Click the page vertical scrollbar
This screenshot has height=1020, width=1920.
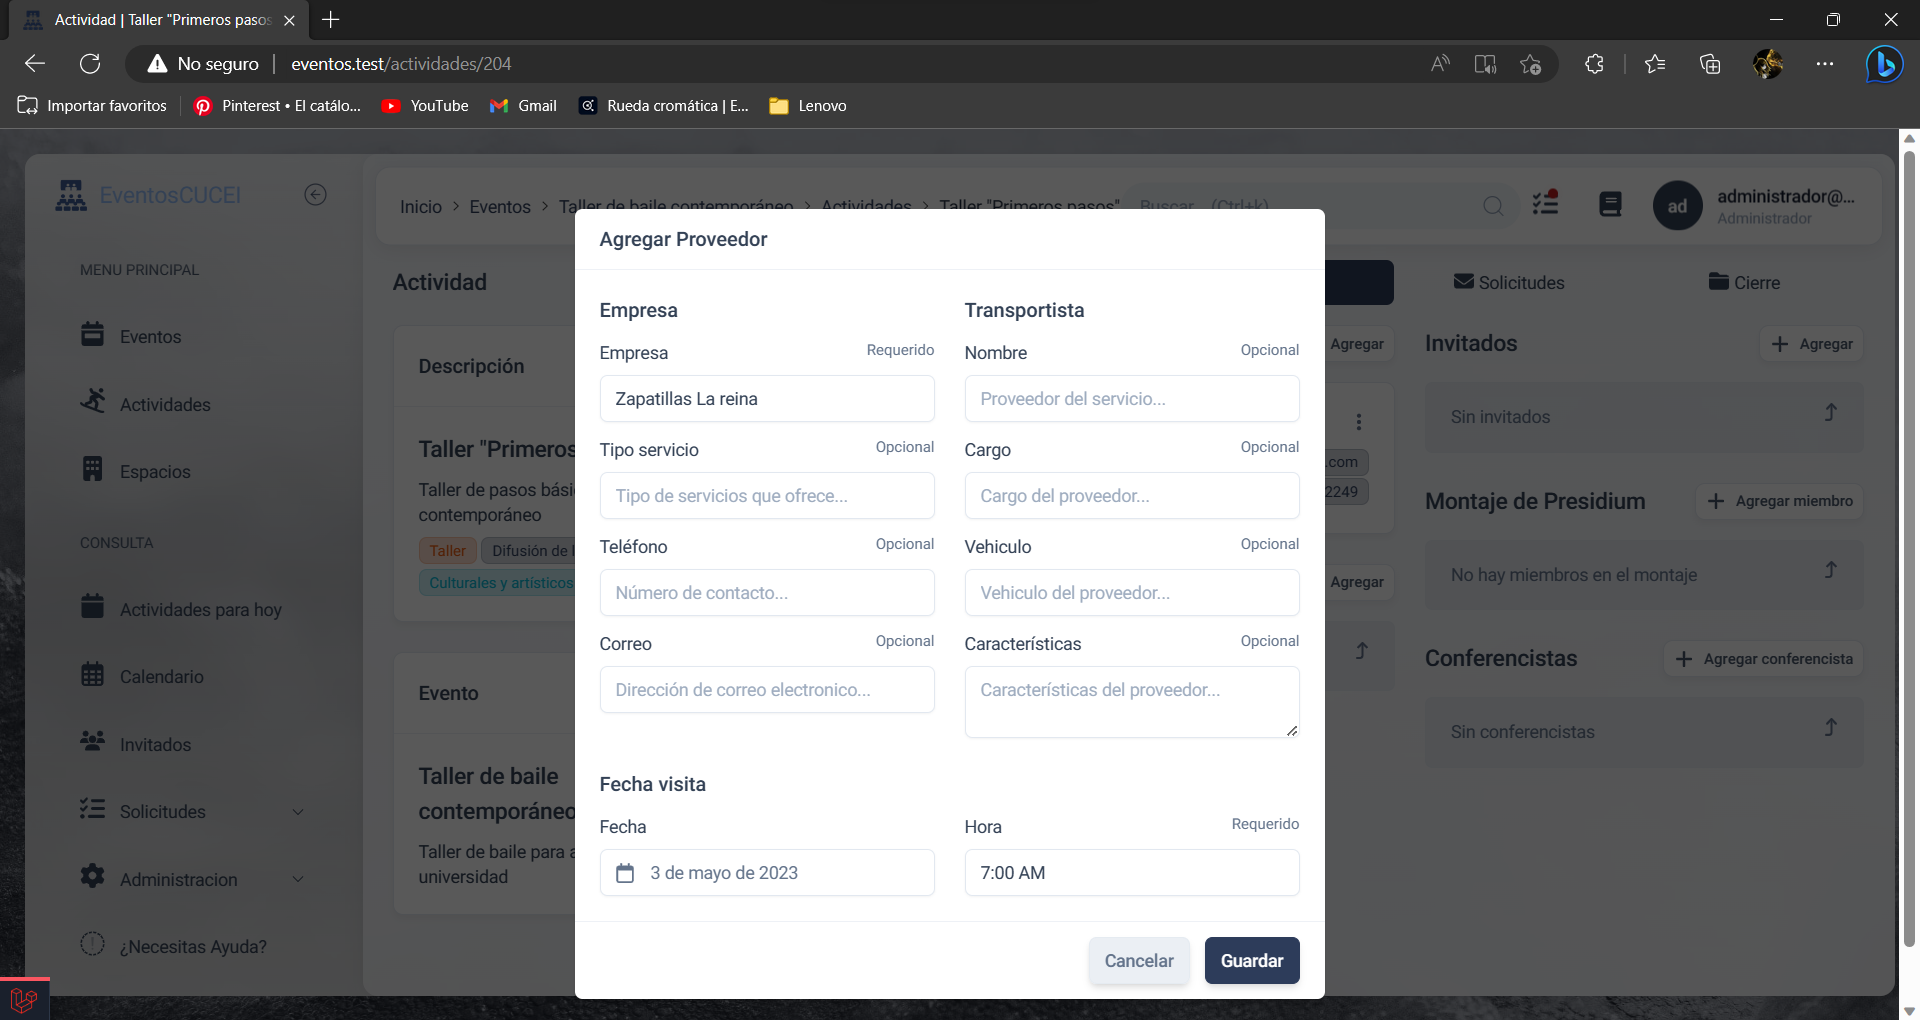(x=1908, y=540)
